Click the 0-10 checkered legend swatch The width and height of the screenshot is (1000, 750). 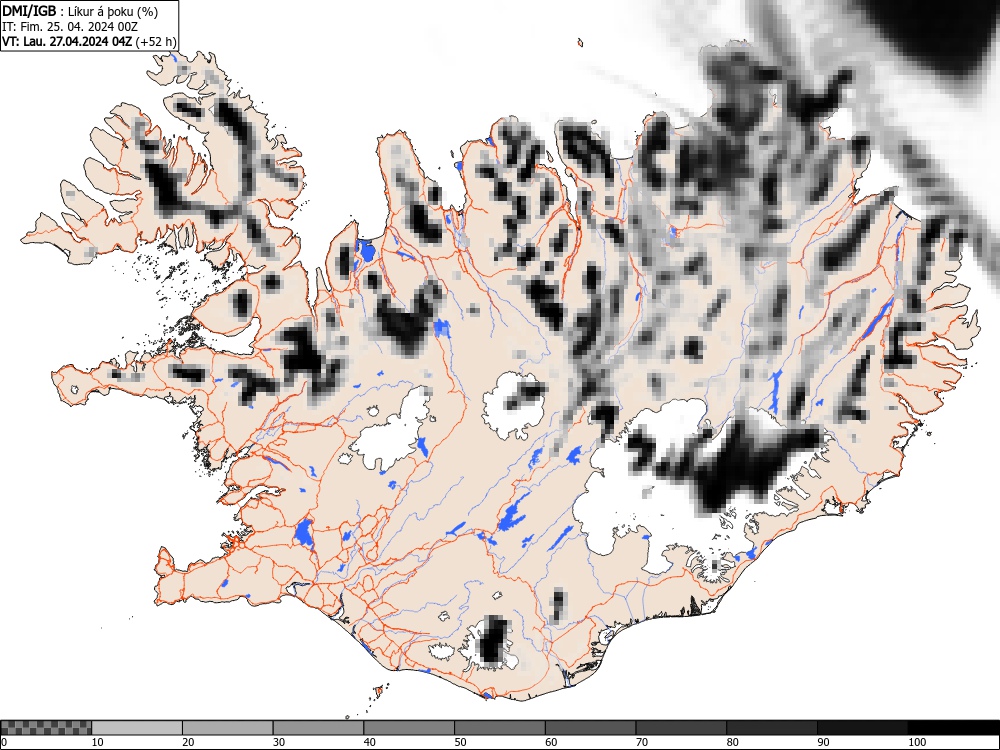[46, 728]
